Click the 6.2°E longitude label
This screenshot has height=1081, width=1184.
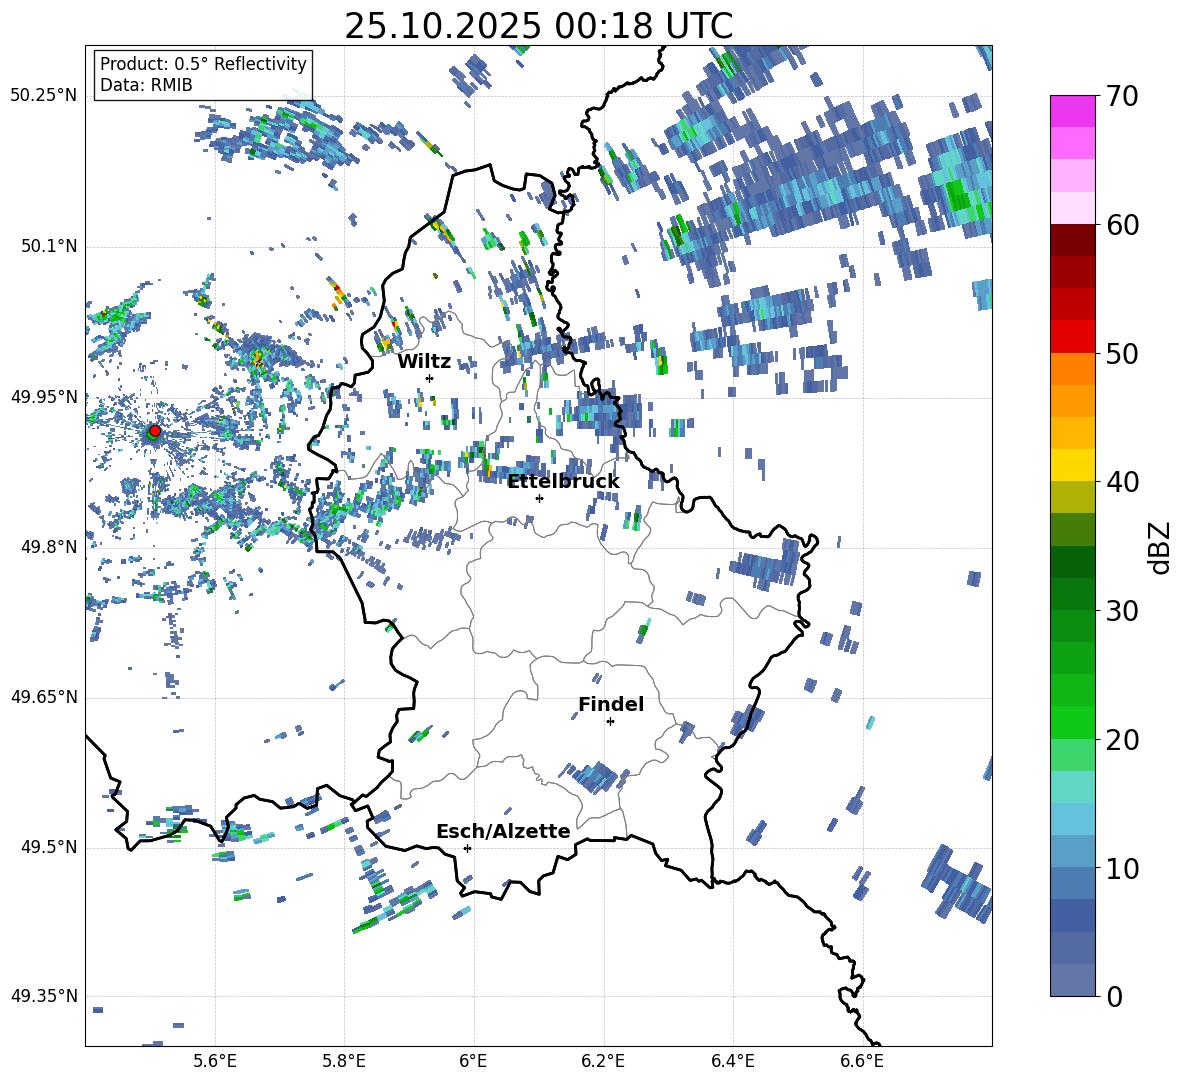(x=603, y=1061)
